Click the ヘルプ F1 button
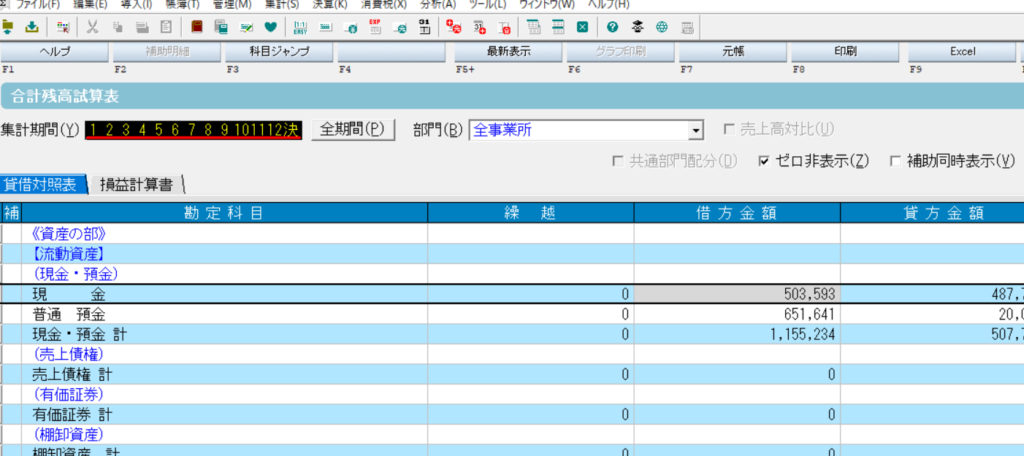 (55, 52)
